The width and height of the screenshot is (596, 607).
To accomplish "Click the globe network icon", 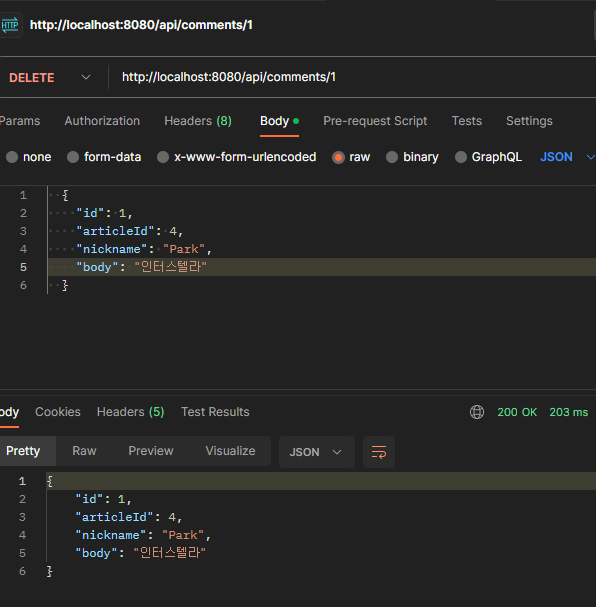I will (477, 412).
